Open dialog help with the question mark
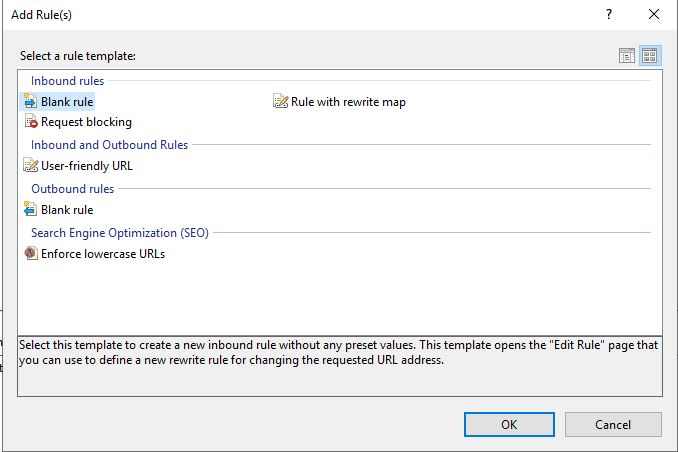Image resolution: width=678 pixels, height=452 pixels. (608, 14)
